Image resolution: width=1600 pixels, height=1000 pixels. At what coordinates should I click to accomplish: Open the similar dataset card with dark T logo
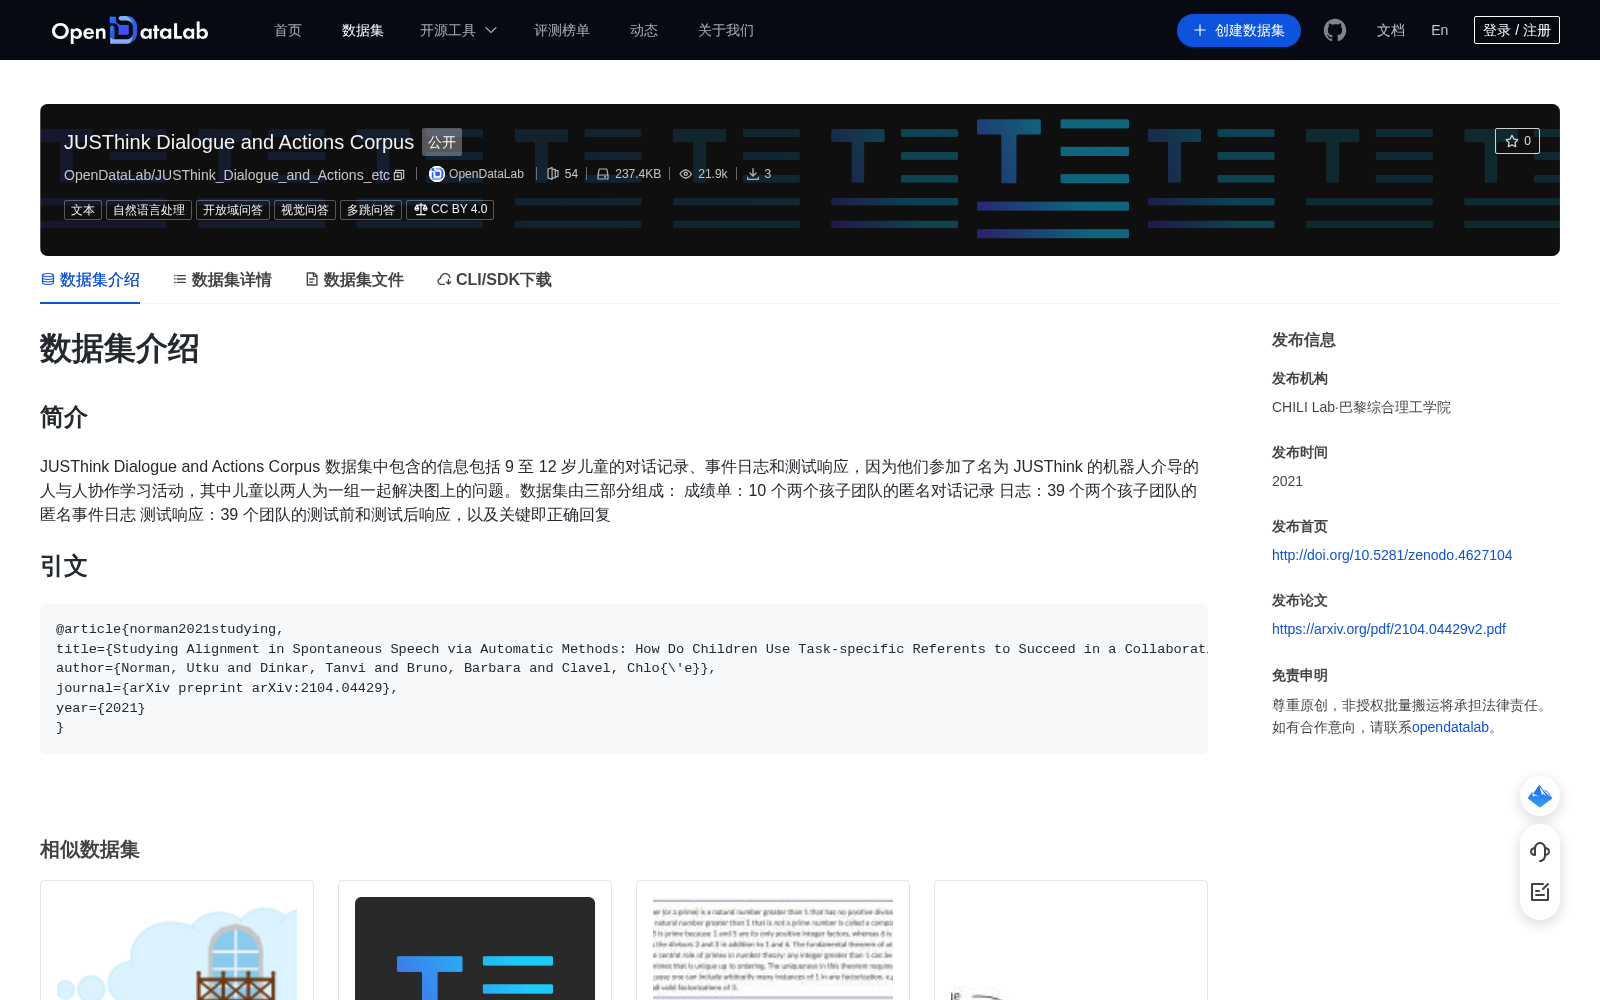point(475,940)
